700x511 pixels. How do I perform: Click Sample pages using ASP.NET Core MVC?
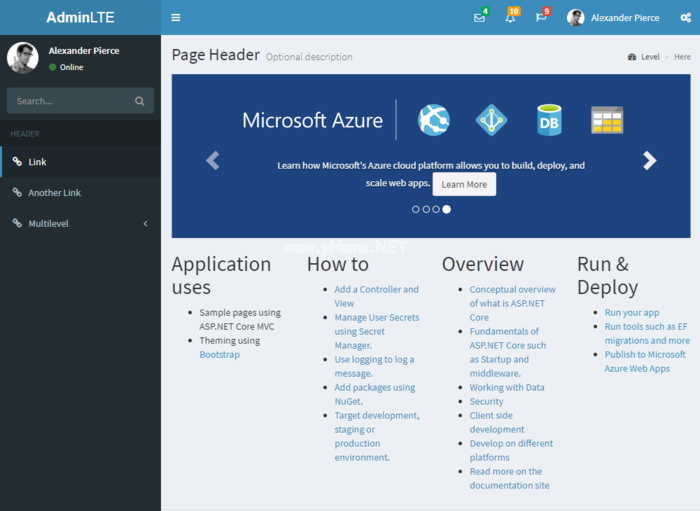(240, 320)
